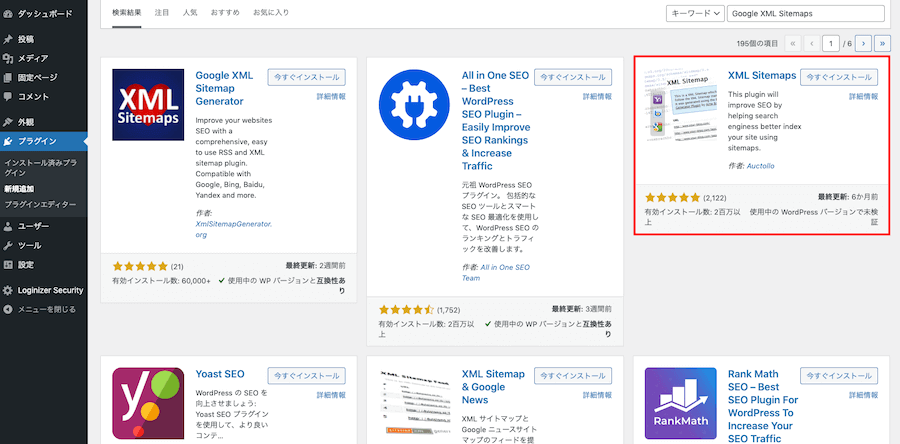Click the All in One SEO title link
The height and width of the screenshot is (444, 900).
(496, 120)
